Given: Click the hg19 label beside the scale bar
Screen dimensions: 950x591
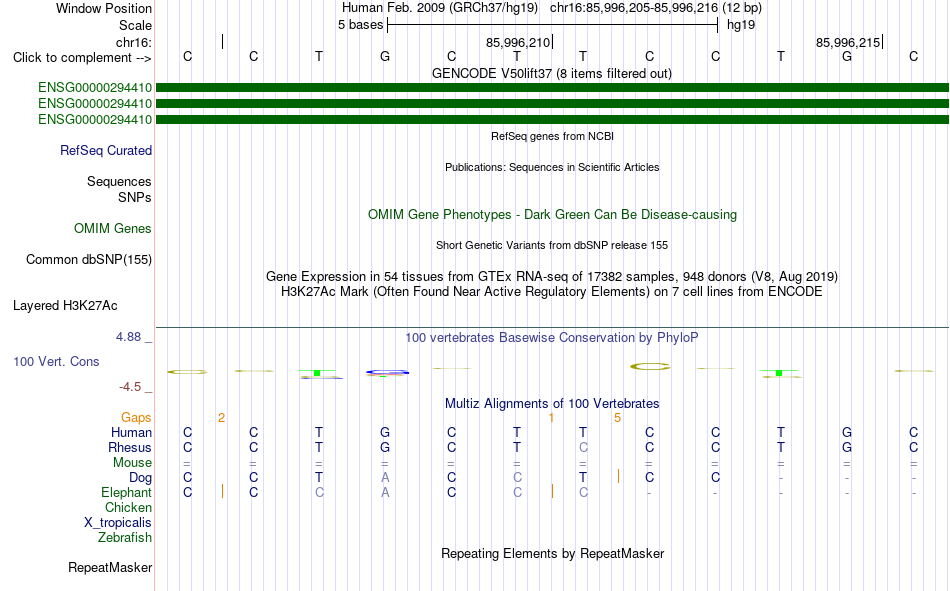Looking at the screenshot, I should click(x=741, y=25).
